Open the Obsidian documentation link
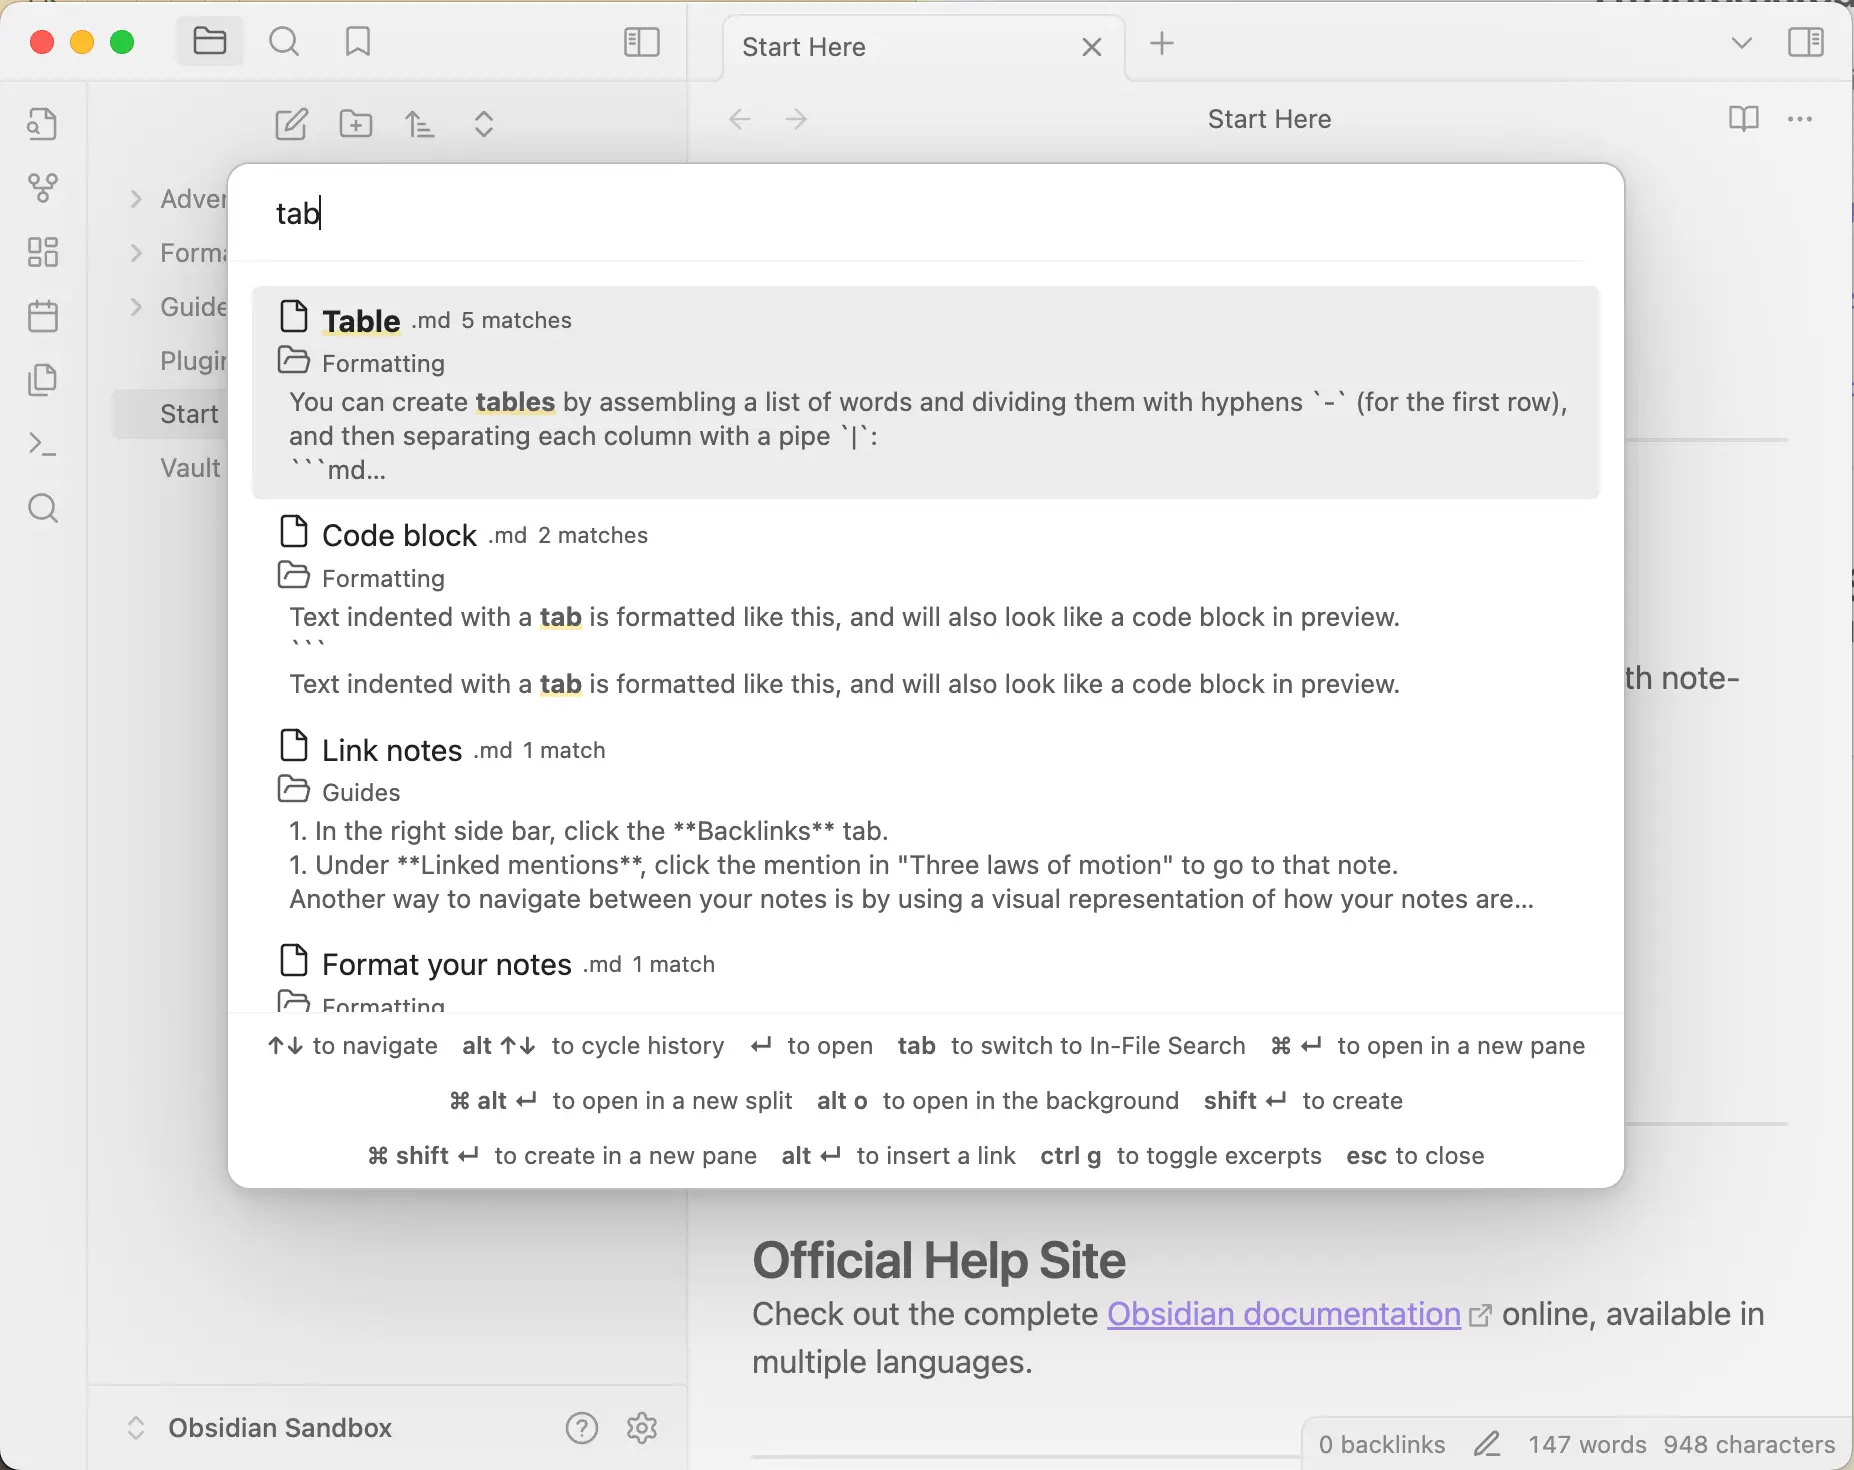The height and width of the screenshot is (1470, 1854). click(x=1283, y=1314)
